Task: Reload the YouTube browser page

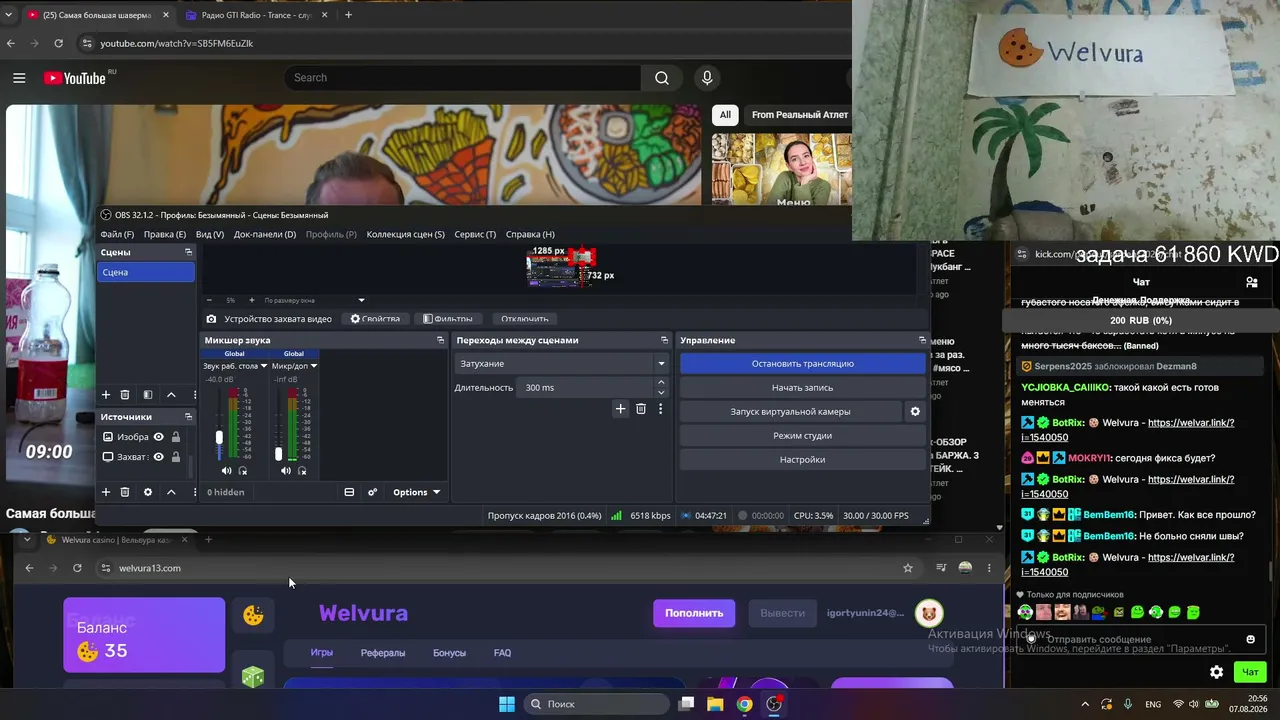Action: click(x=59, y=44)
